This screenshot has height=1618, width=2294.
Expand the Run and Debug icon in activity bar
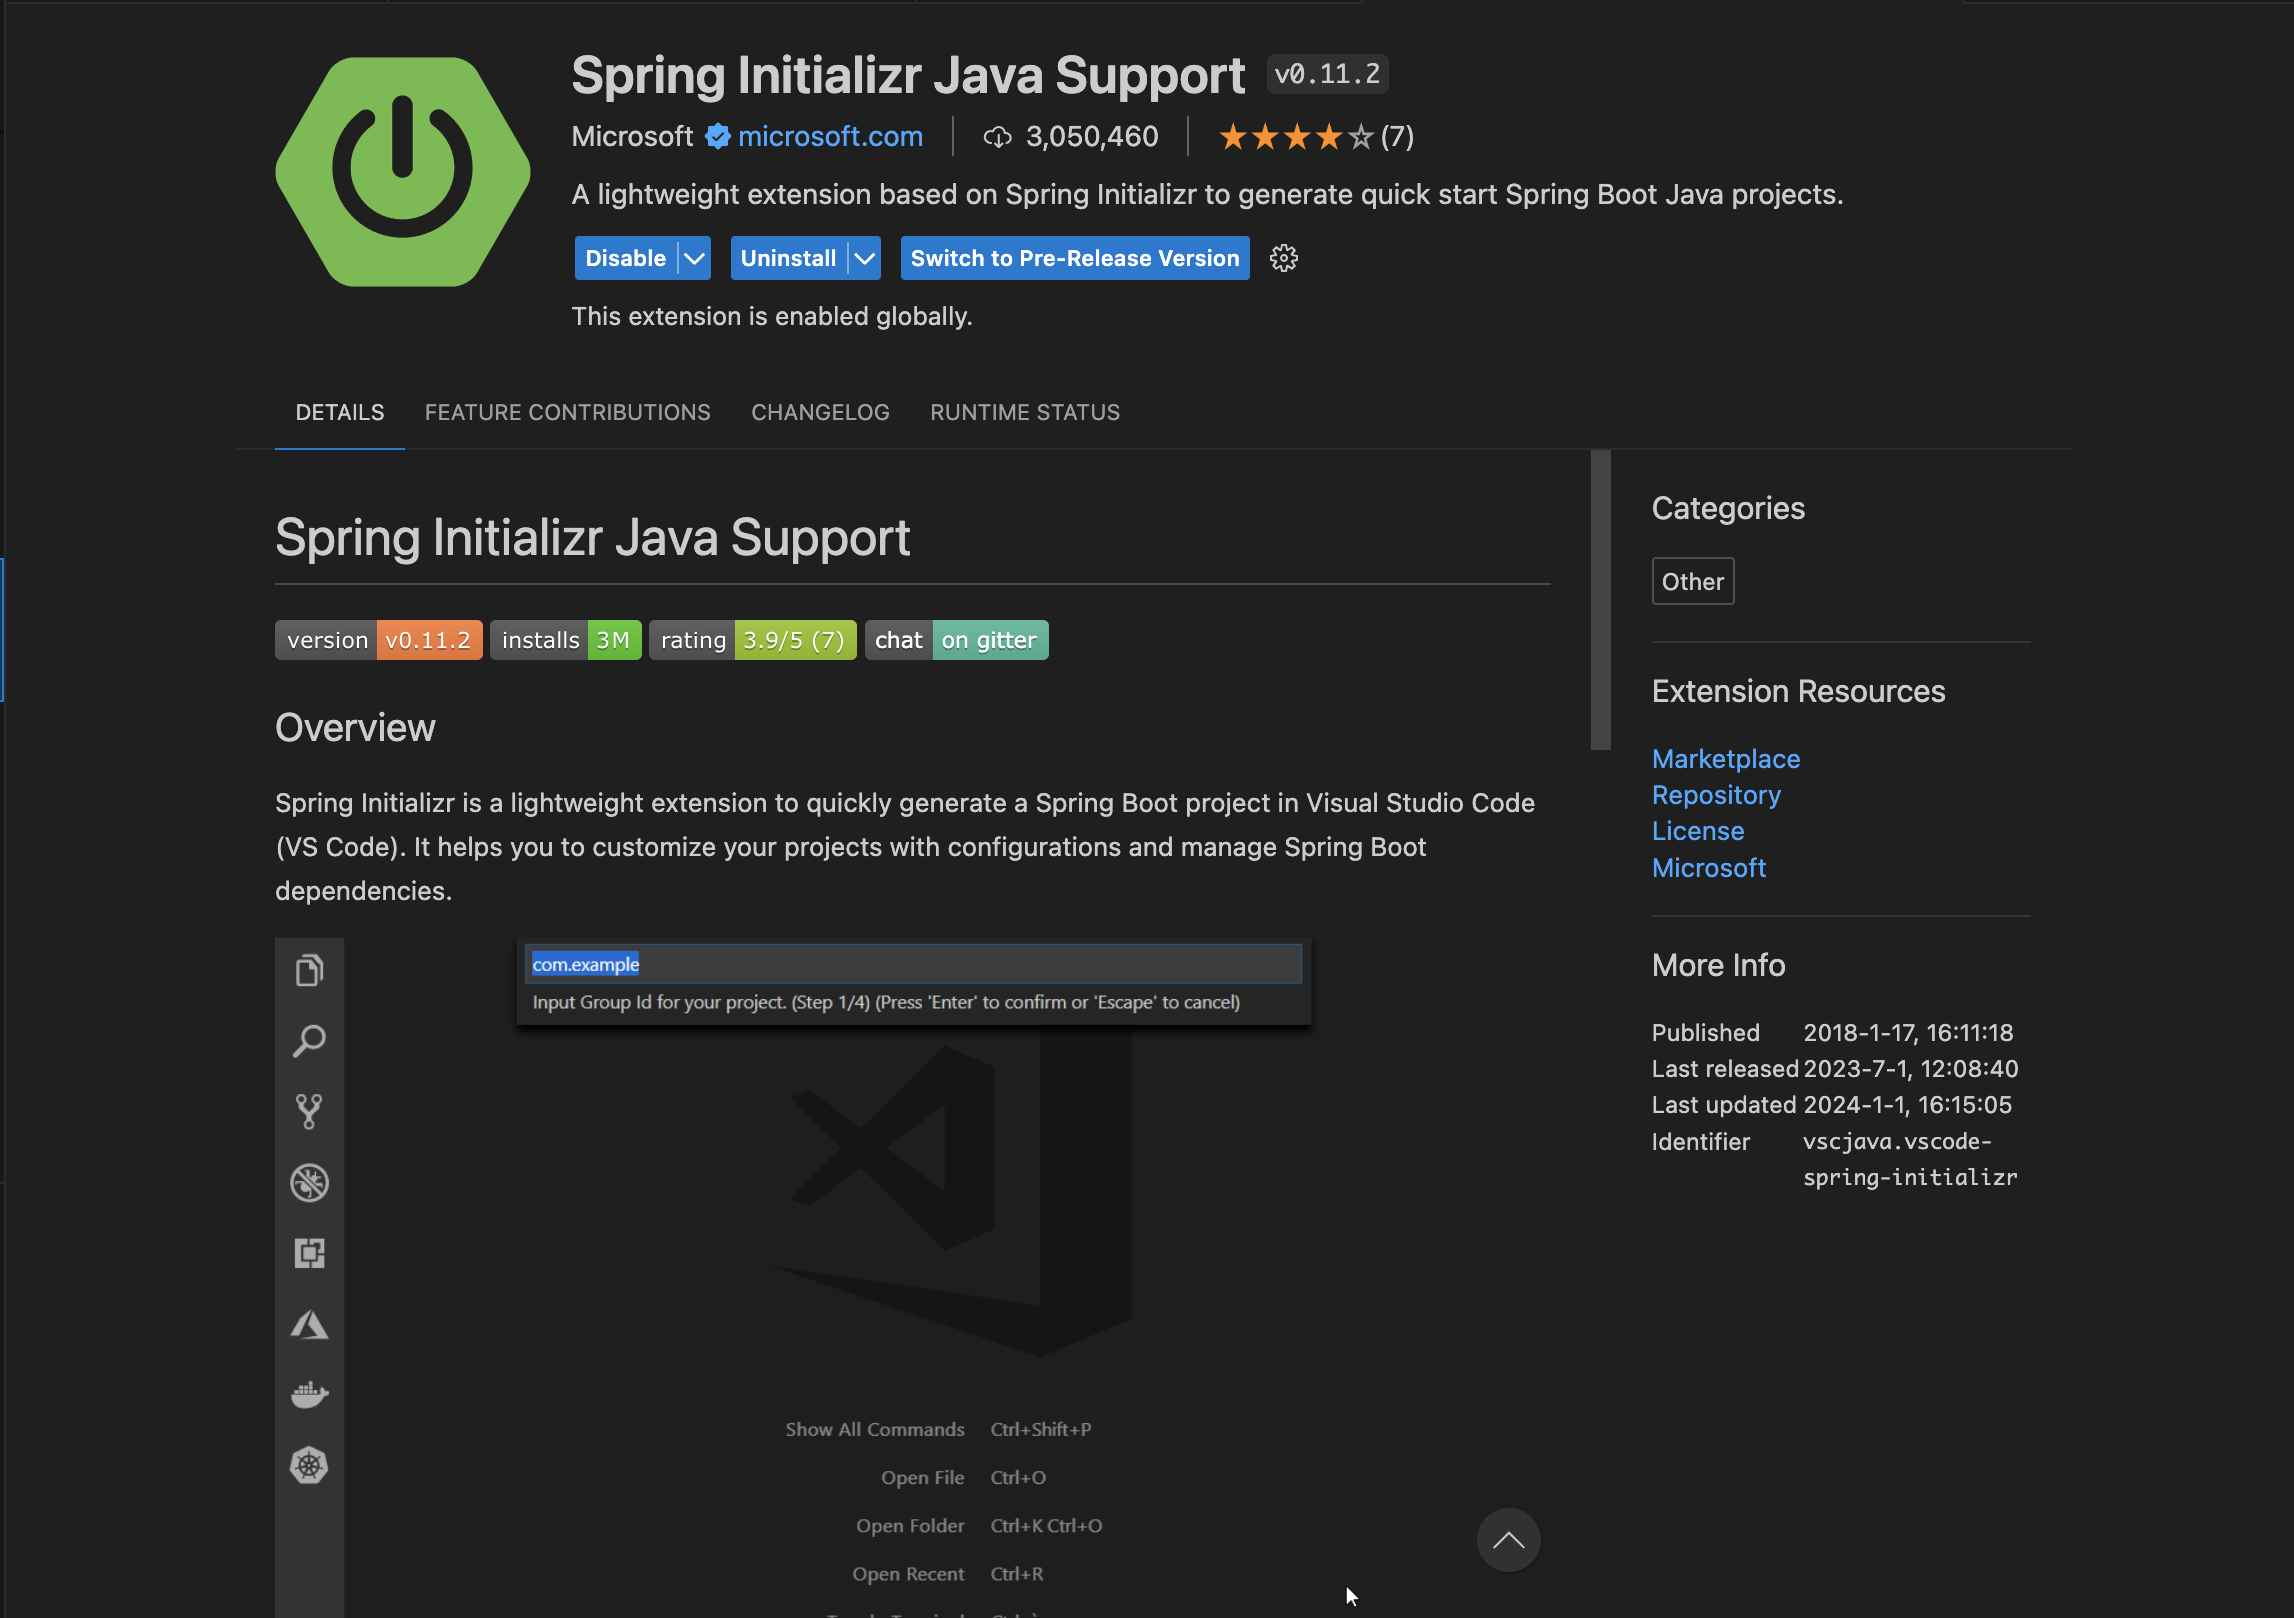coord(309,1183)
